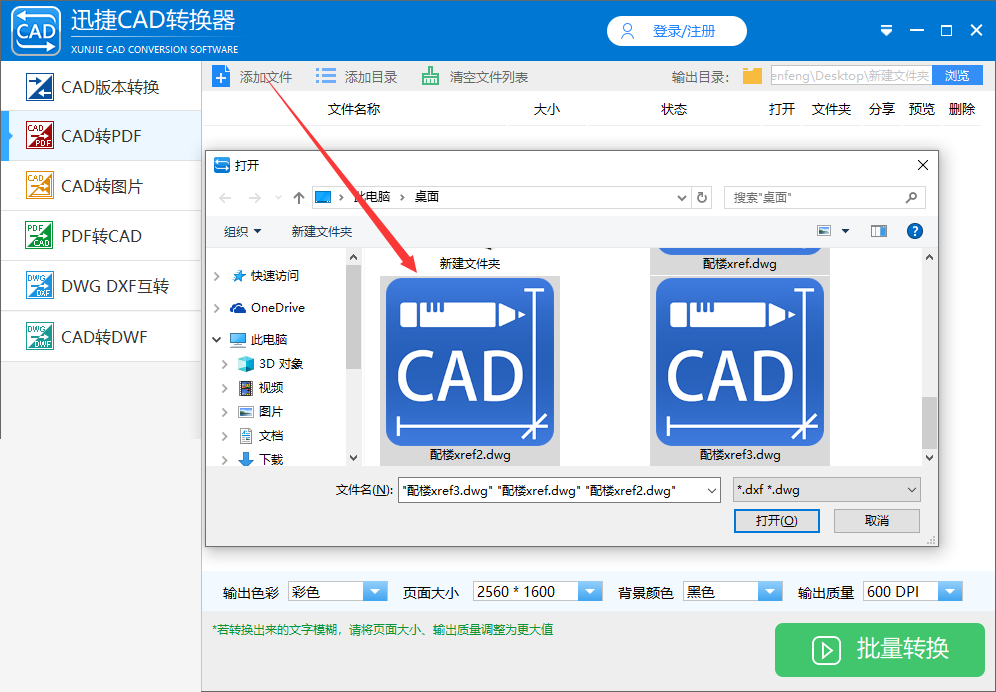
Task: Open the 页面大小 dropdown
Action: 589,592
